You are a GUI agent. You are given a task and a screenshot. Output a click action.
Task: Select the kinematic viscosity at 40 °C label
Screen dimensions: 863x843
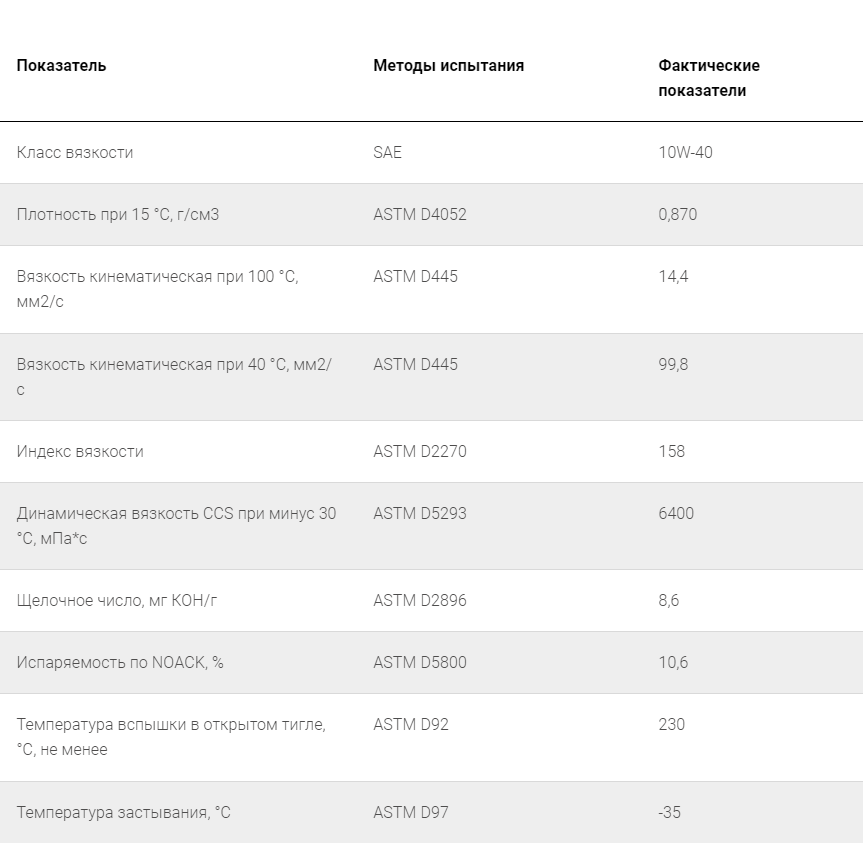point(174,376)
